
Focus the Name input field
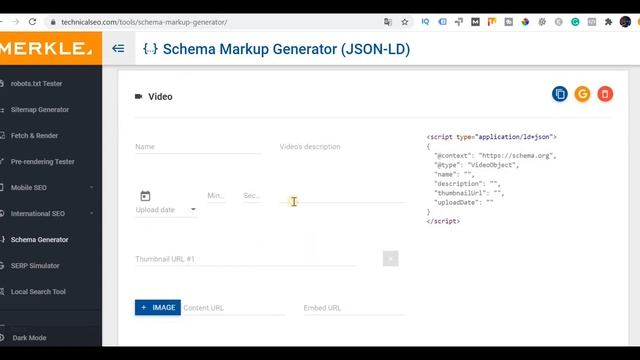(198, 147)
